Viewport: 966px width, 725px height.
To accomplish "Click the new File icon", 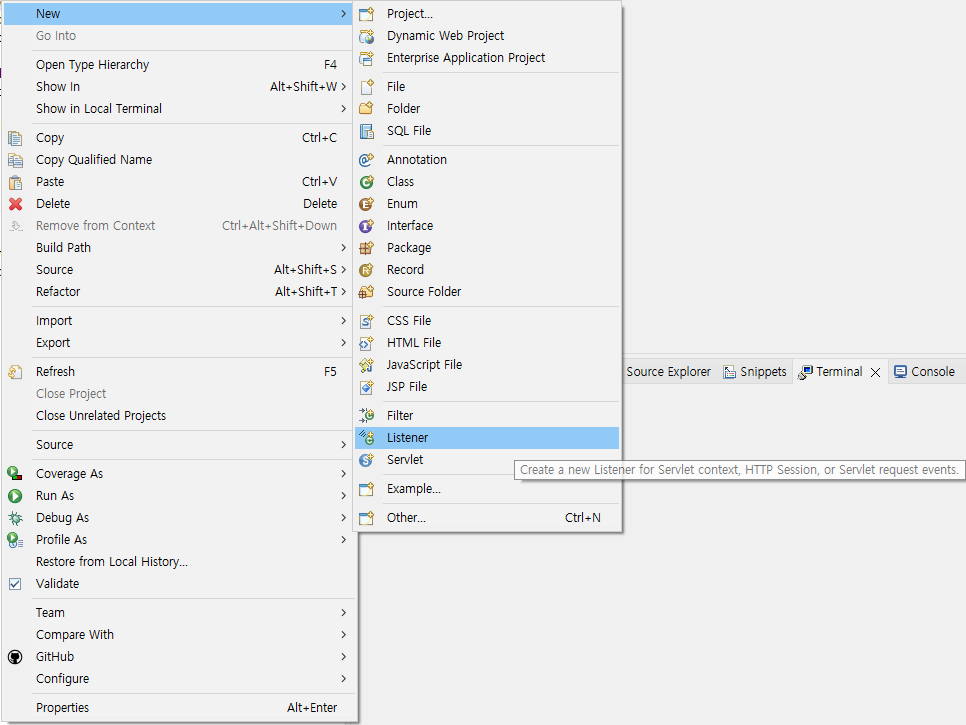I will pos(367,87).
